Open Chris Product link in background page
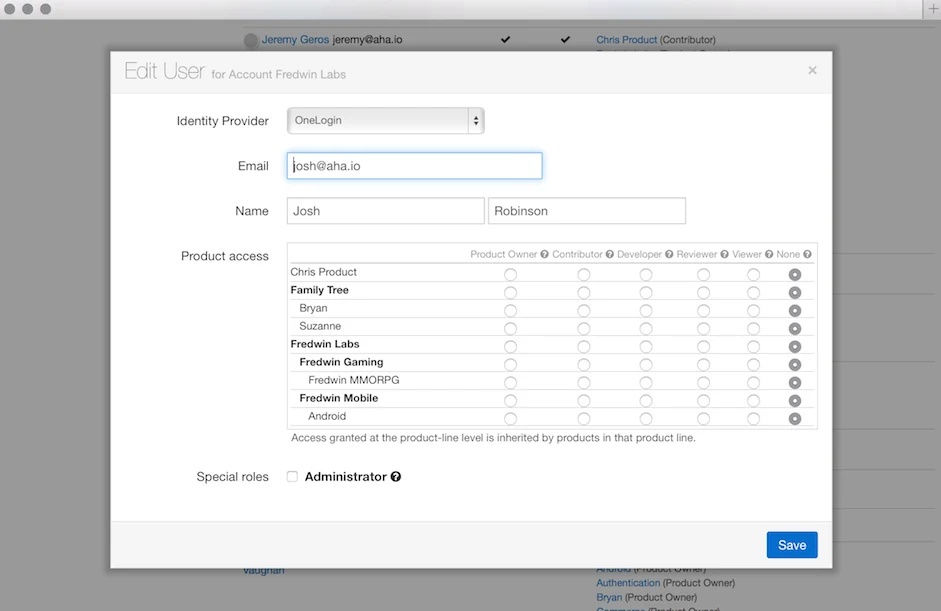This screenshot has height=611, width=941. (627, 40)
